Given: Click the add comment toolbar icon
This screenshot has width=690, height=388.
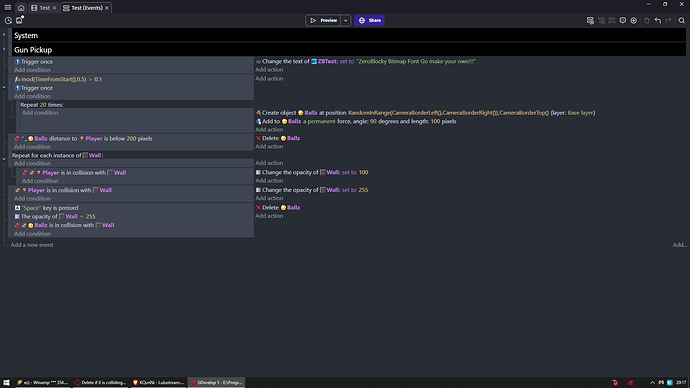Looking at the screenshot, I should tap(623, 20).
